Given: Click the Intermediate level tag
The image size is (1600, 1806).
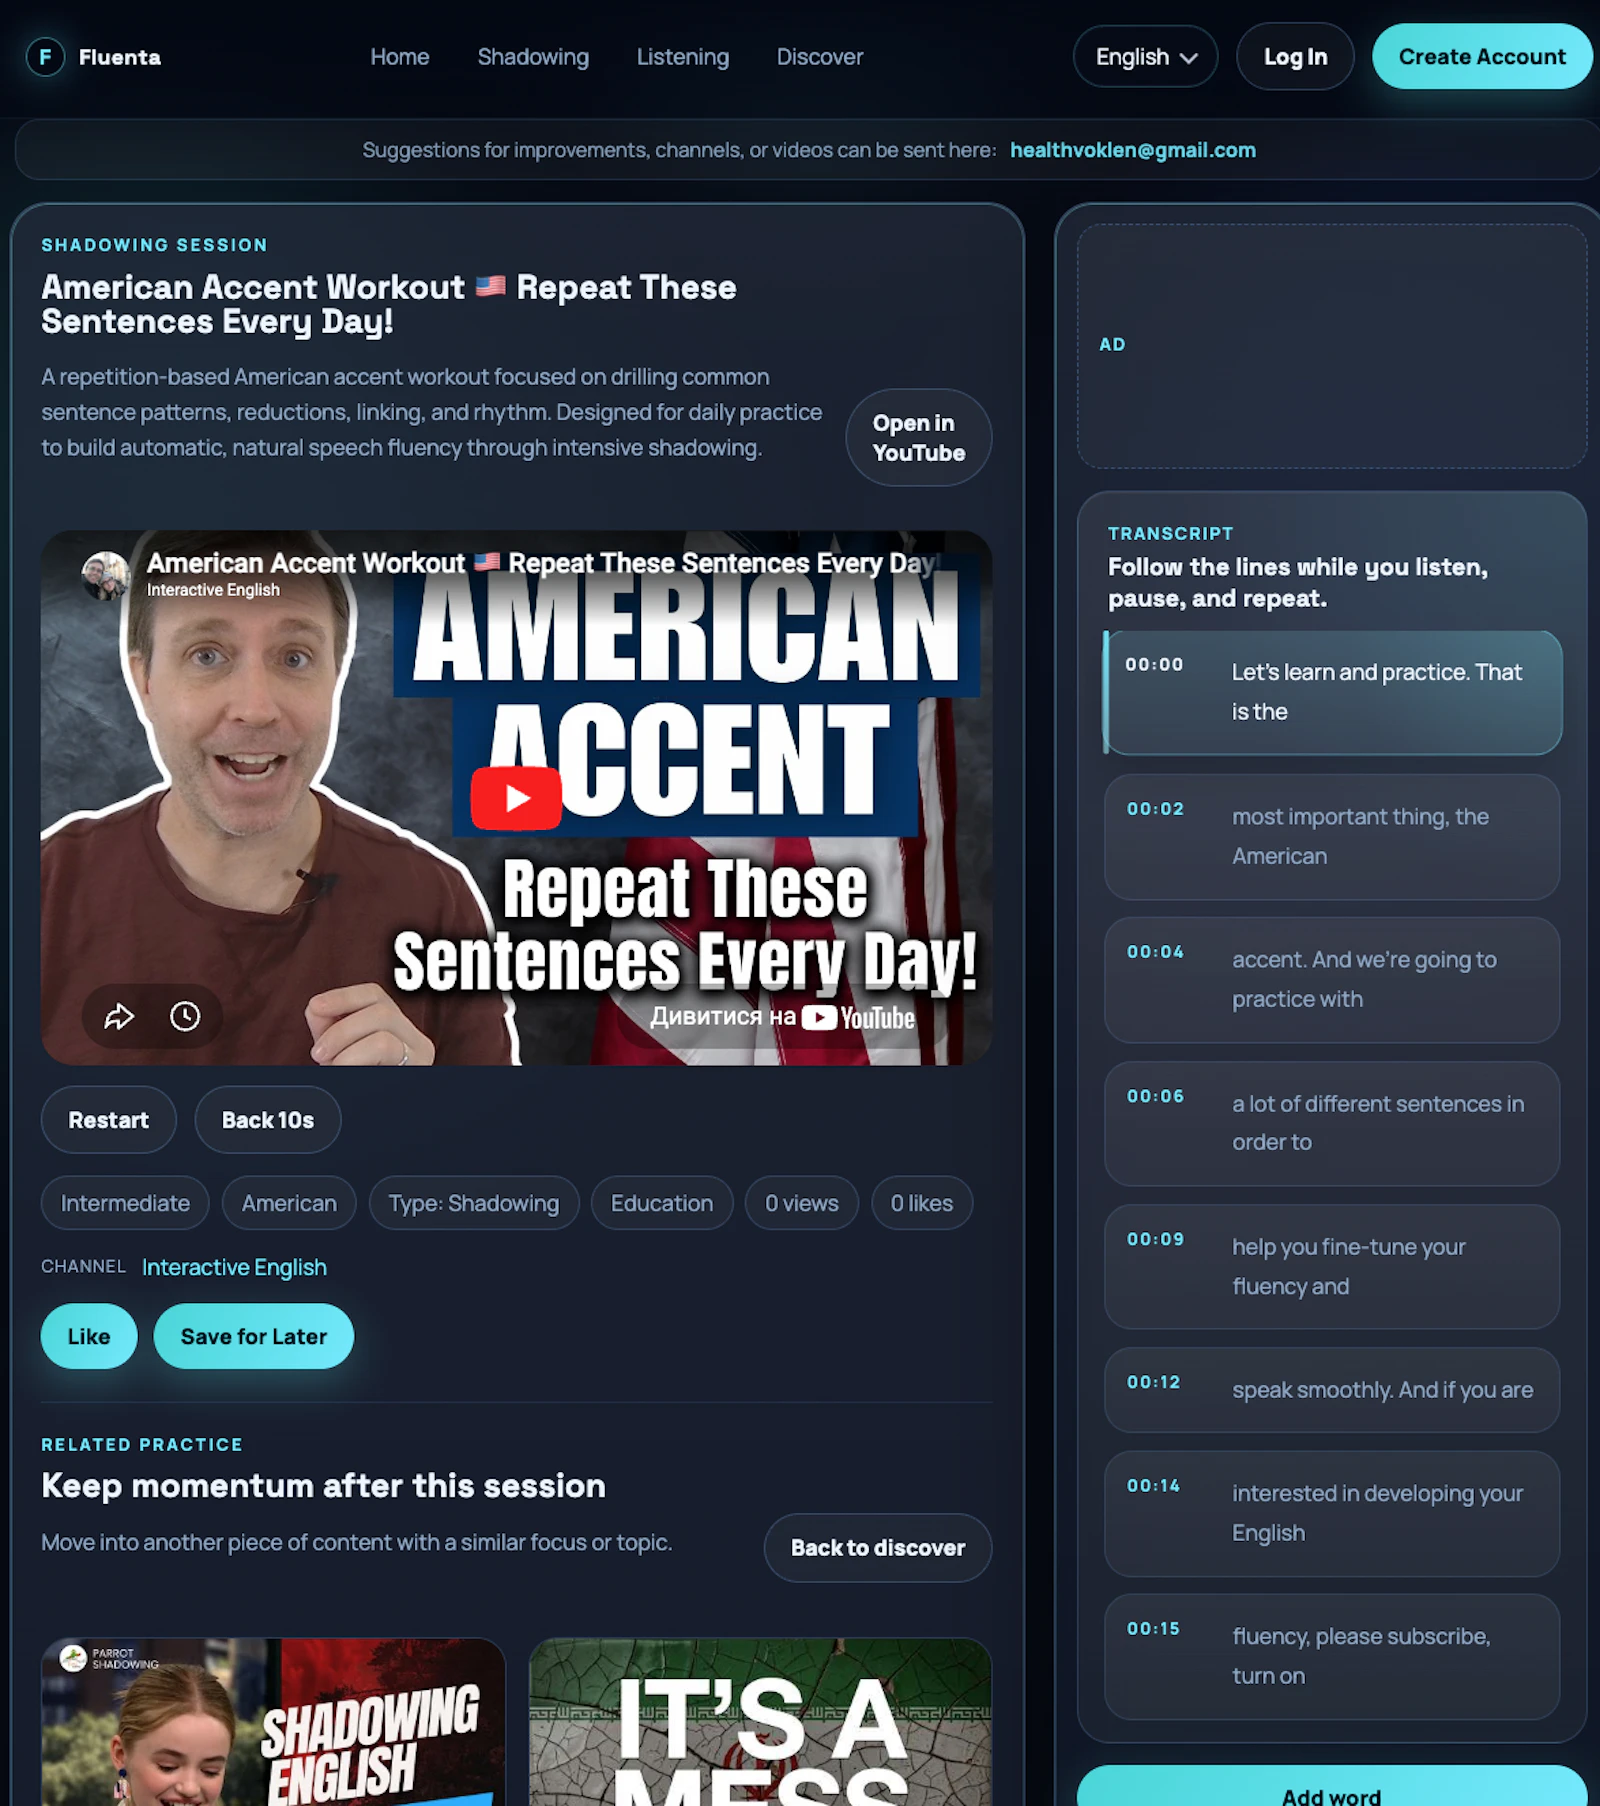Looking at the screenshot, I should [125, 1203].
